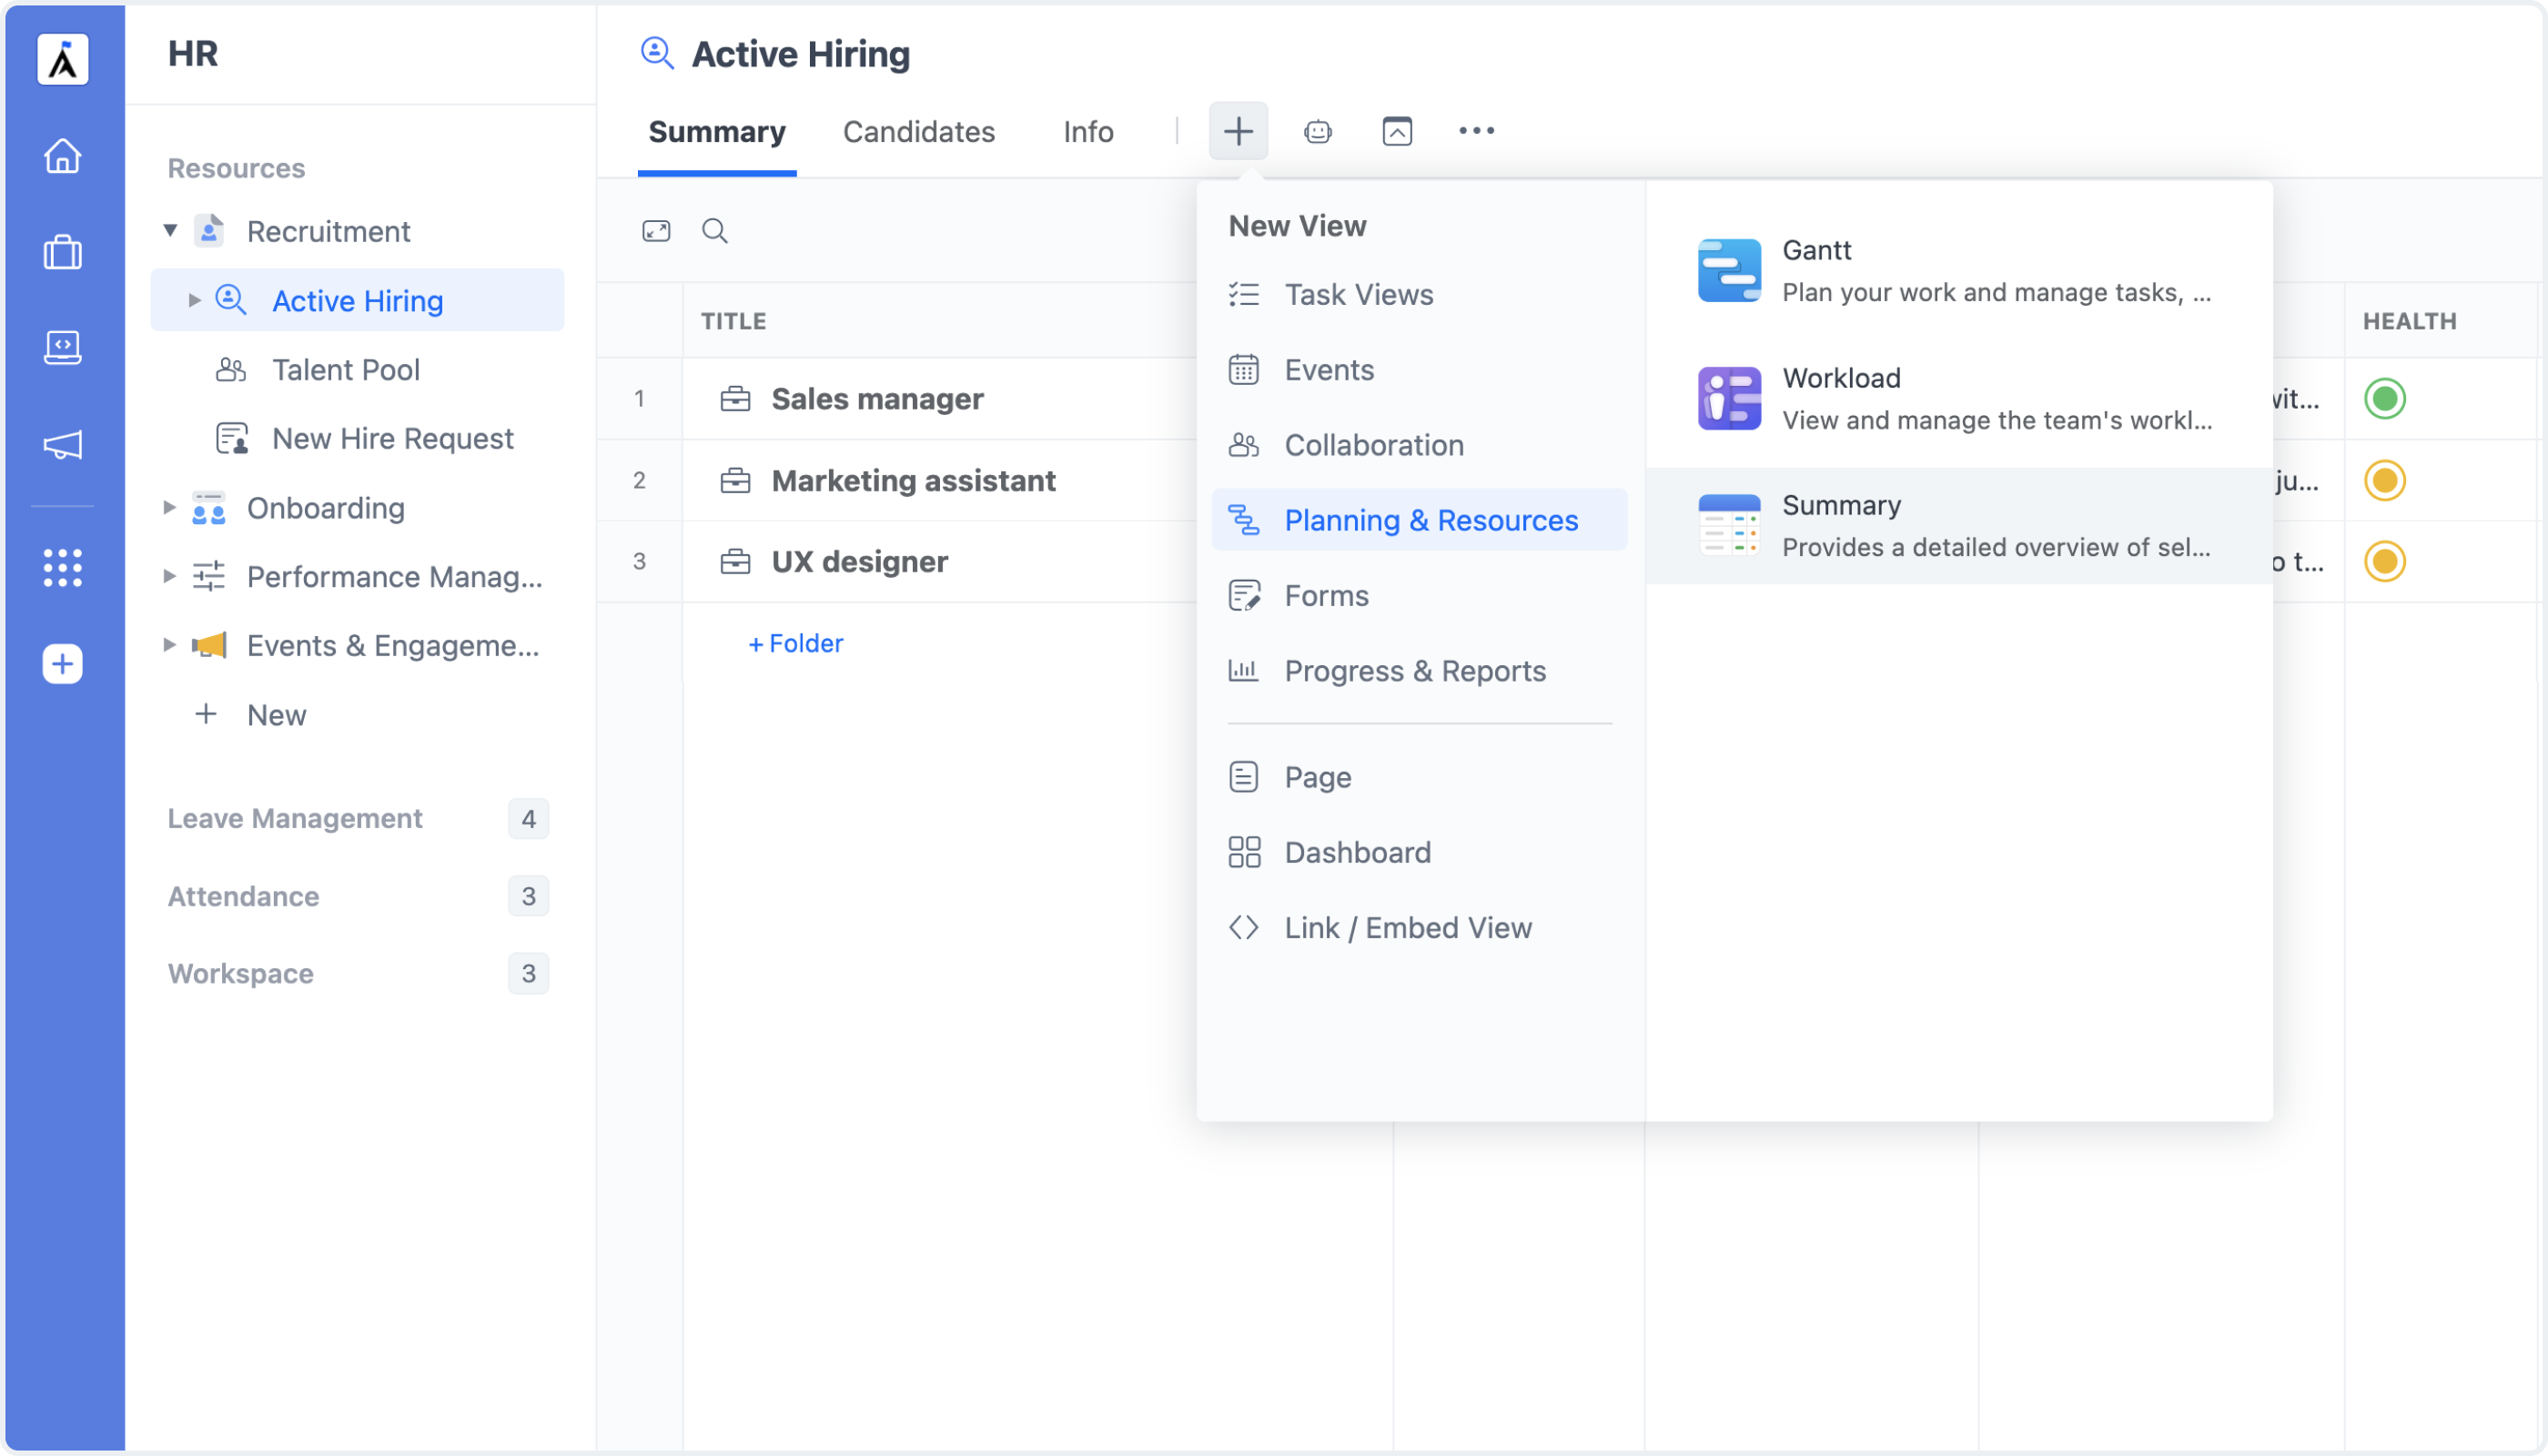Go to Home via house icon
Viewport: 2548px width, 1456px height.
tap(63, 156)
